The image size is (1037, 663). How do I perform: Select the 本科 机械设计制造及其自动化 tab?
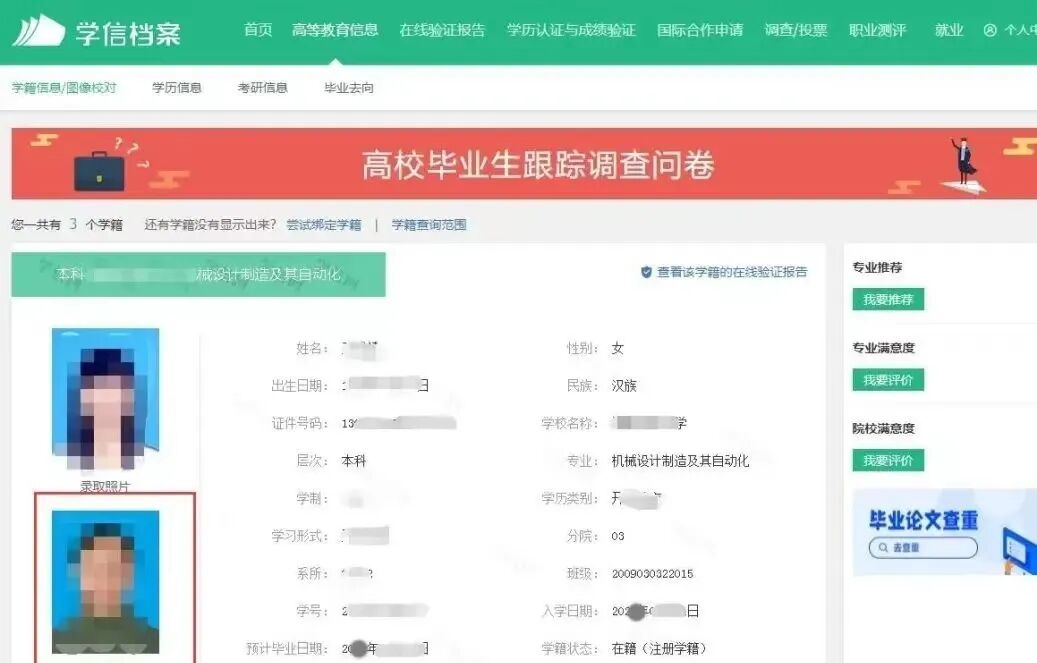(198, 274)
